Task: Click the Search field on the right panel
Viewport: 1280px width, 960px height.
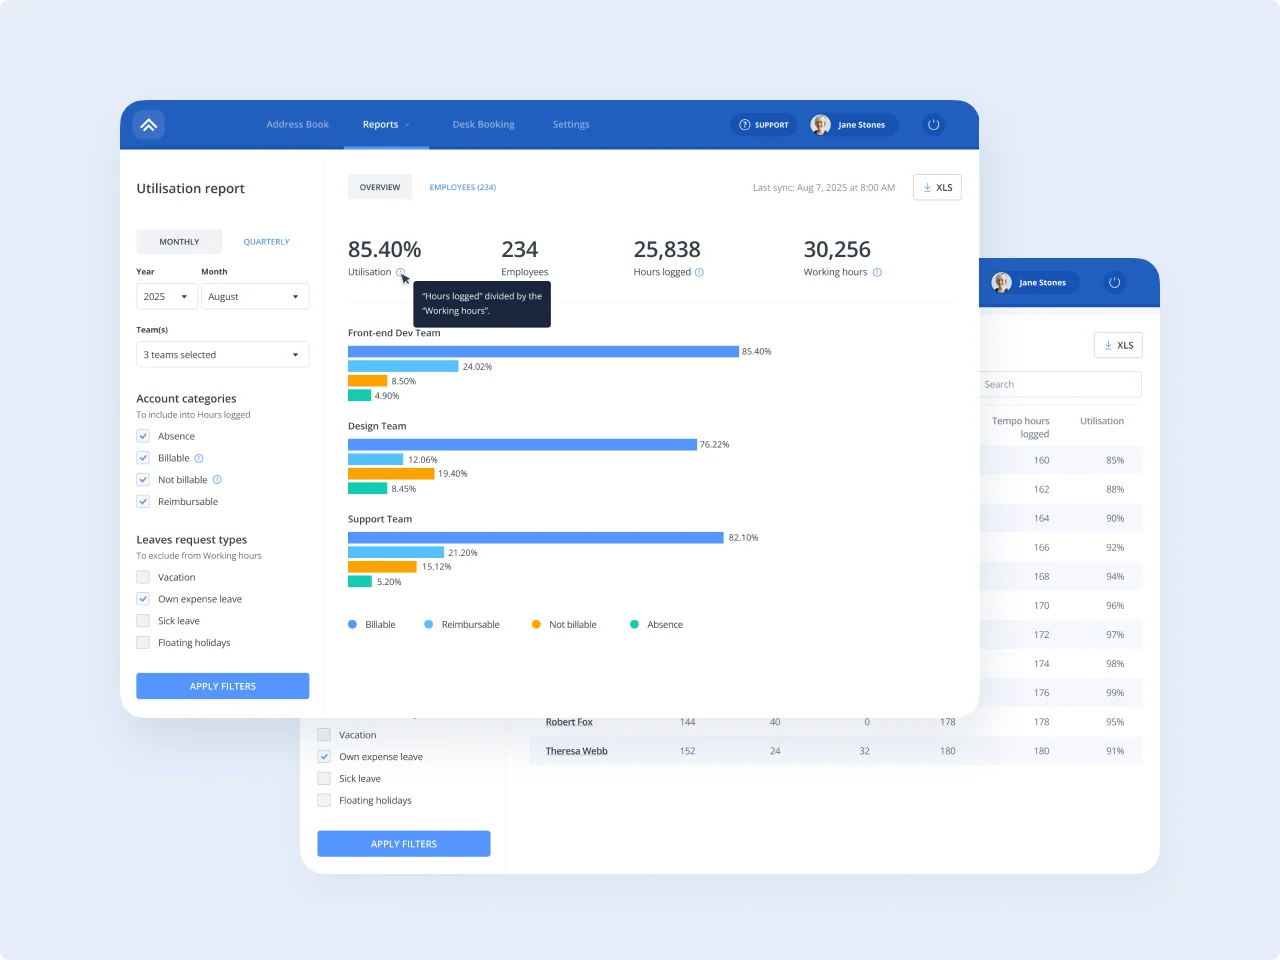Action: tap(1060, 384)
